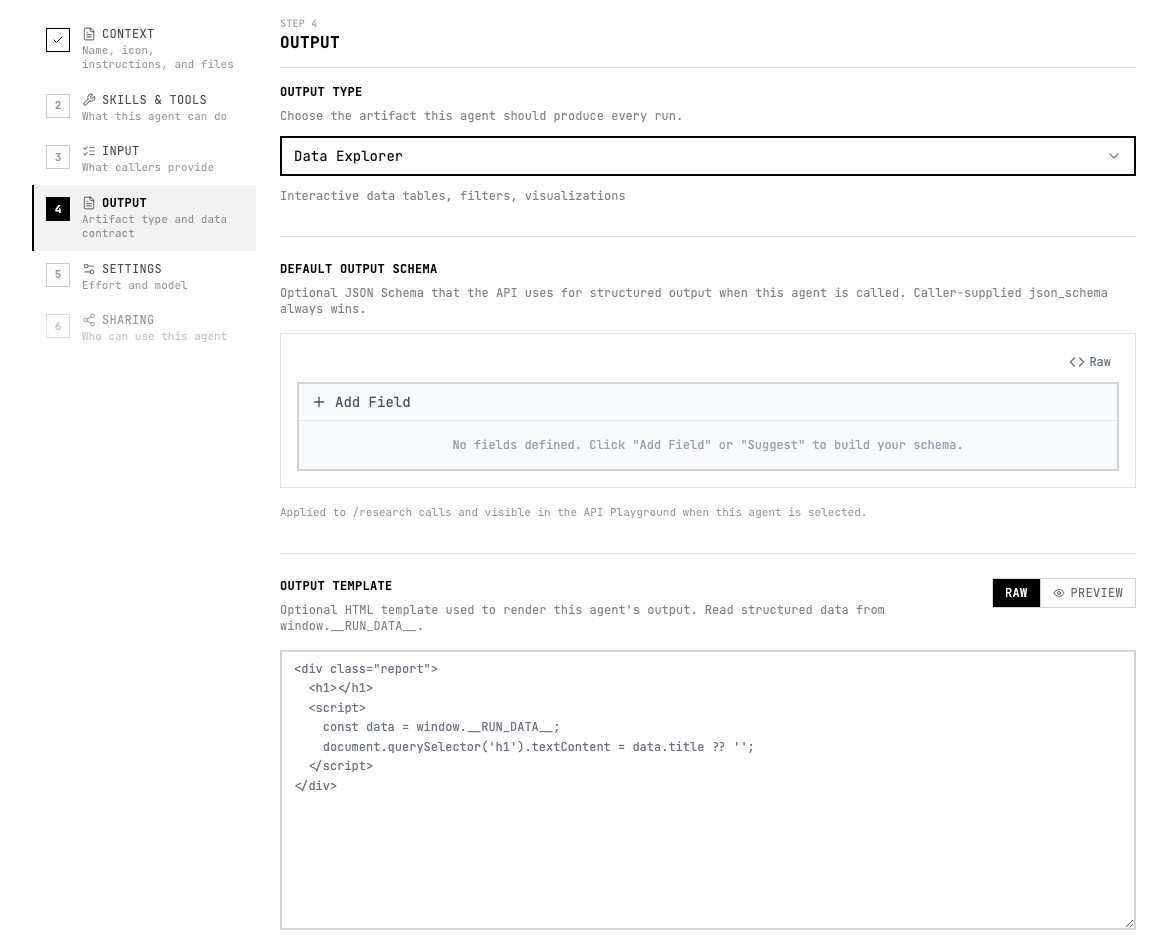Click the 'Output Template' heading
This screenshot has height=950, width=1160.
[336, 585]
